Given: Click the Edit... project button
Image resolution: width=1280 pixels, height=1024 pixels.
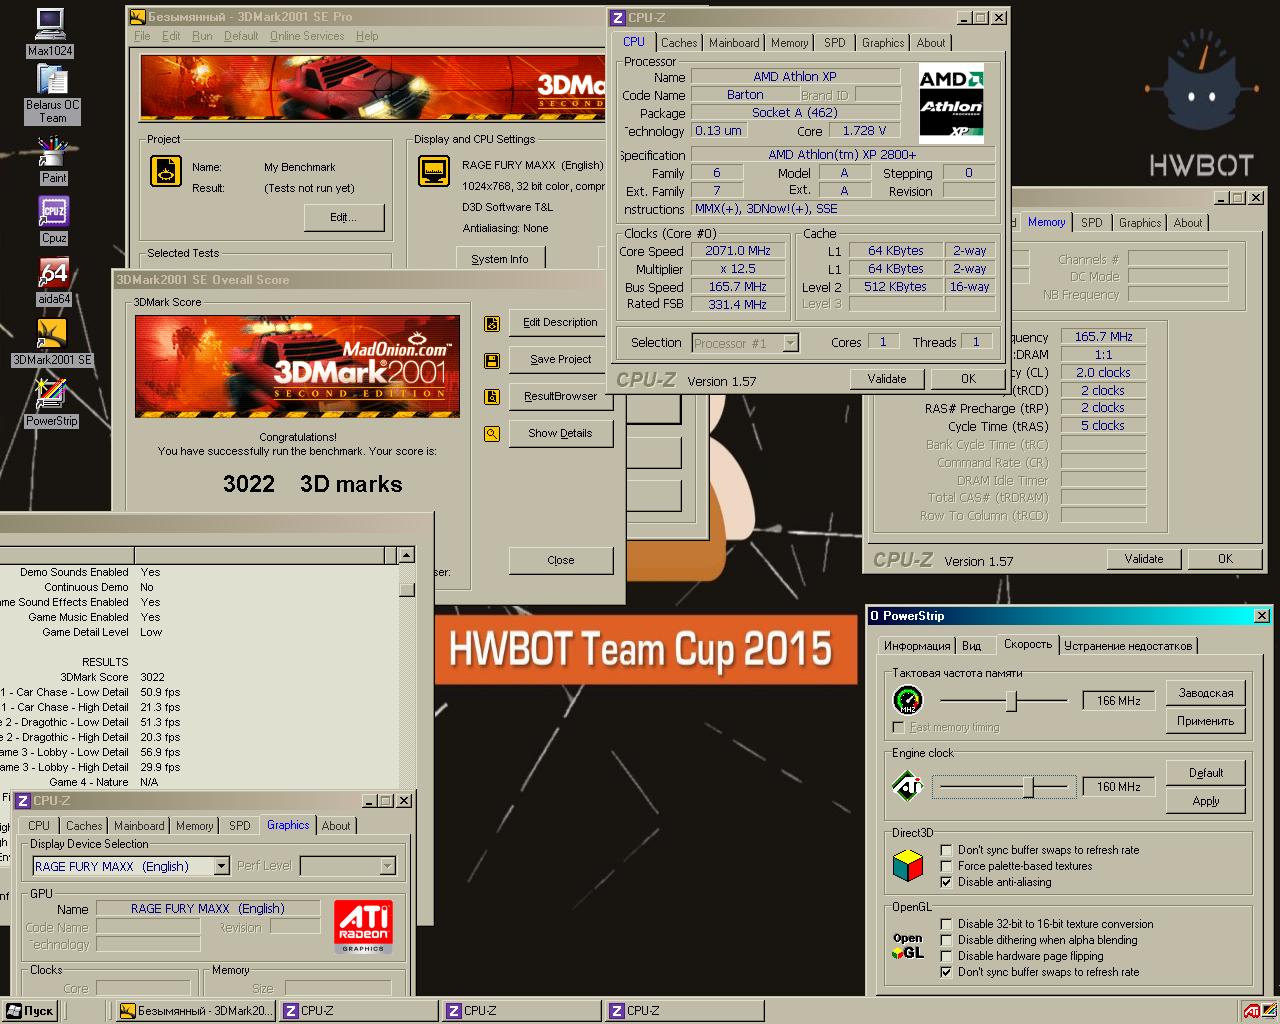Looking at the screenshot, I should 343,217.
